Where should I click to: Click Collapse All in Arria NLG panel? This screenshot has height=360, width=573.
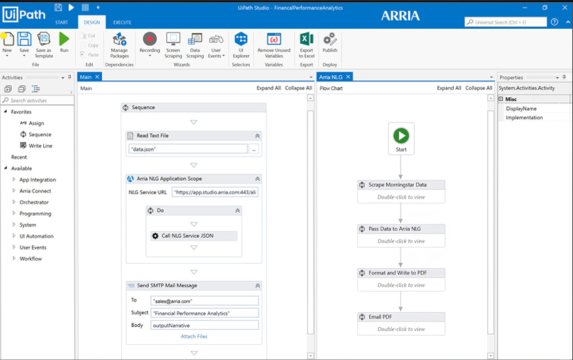pos(478,88)
